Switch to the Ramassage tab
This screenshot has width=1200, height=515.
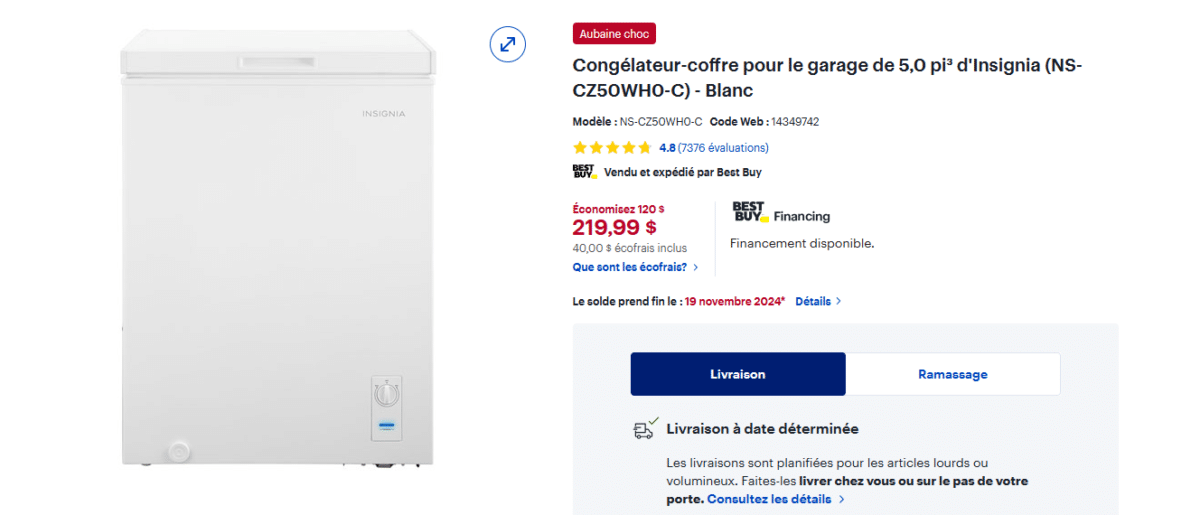coord(952,374)
